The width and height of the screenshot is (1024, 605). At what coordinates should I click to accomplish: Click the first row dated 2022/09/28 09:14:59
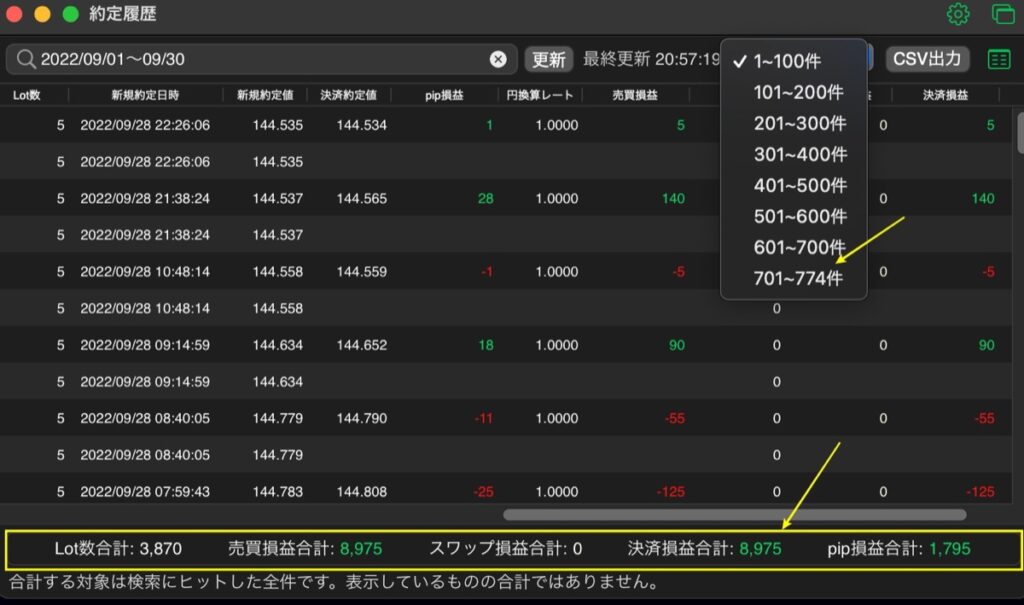click(508, 345)
